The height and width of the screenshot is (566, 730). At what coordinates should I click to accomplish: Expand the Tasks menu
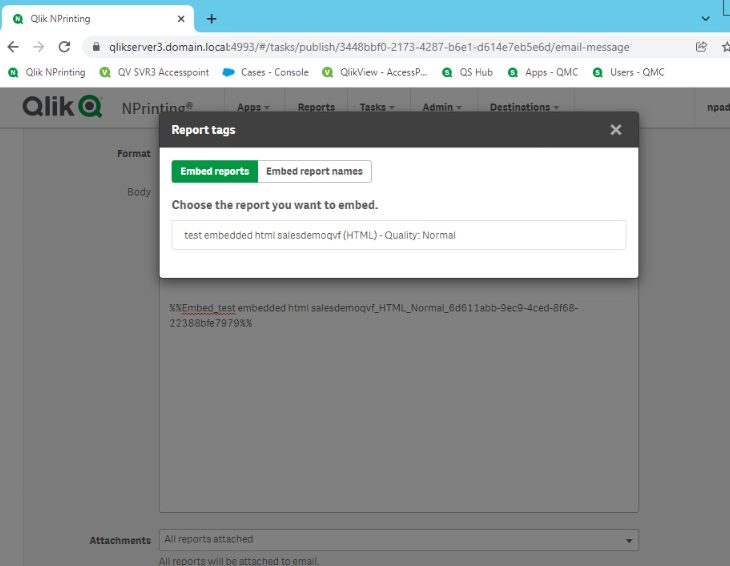[377, 107]
